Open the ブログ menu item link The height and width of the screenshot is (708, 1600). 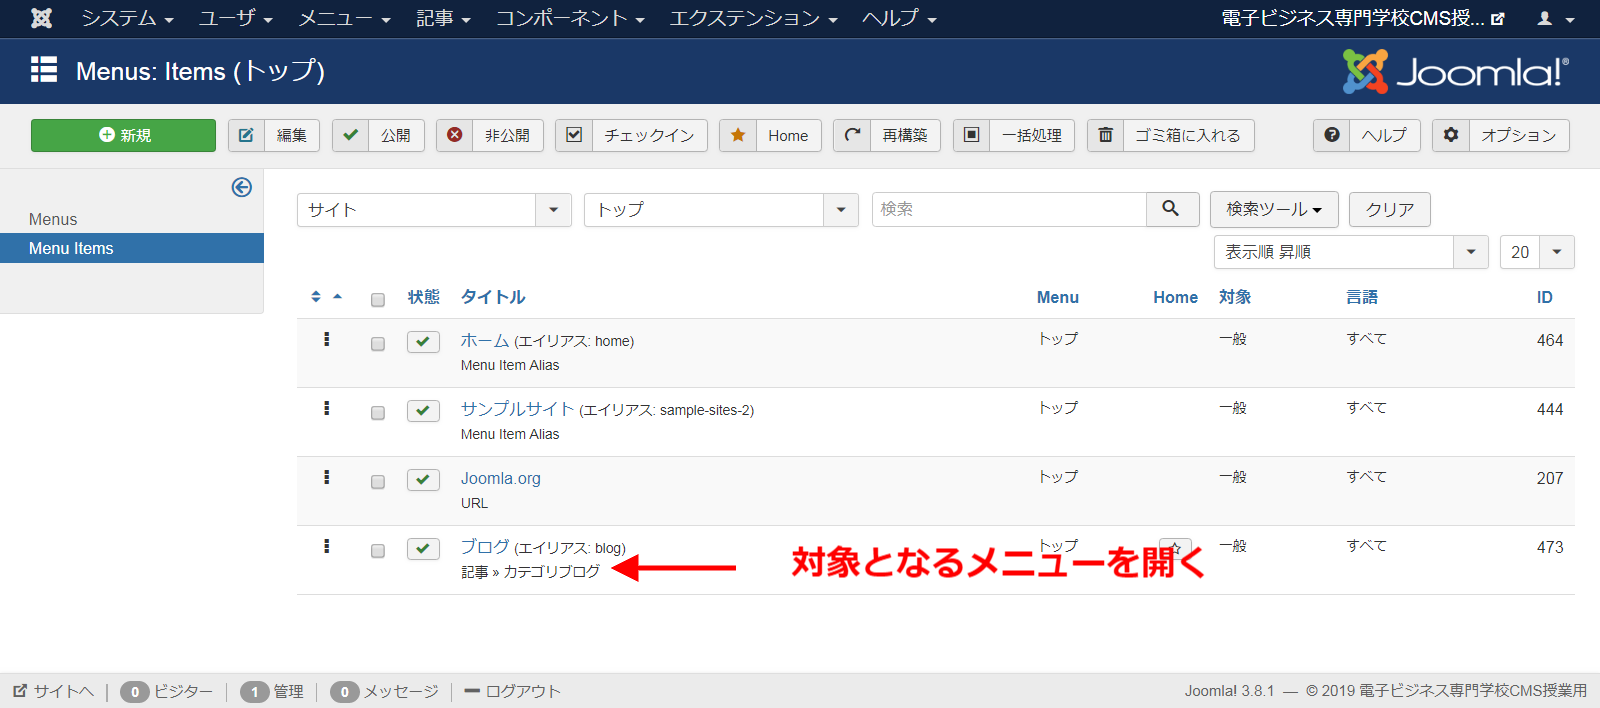(485, 547)
